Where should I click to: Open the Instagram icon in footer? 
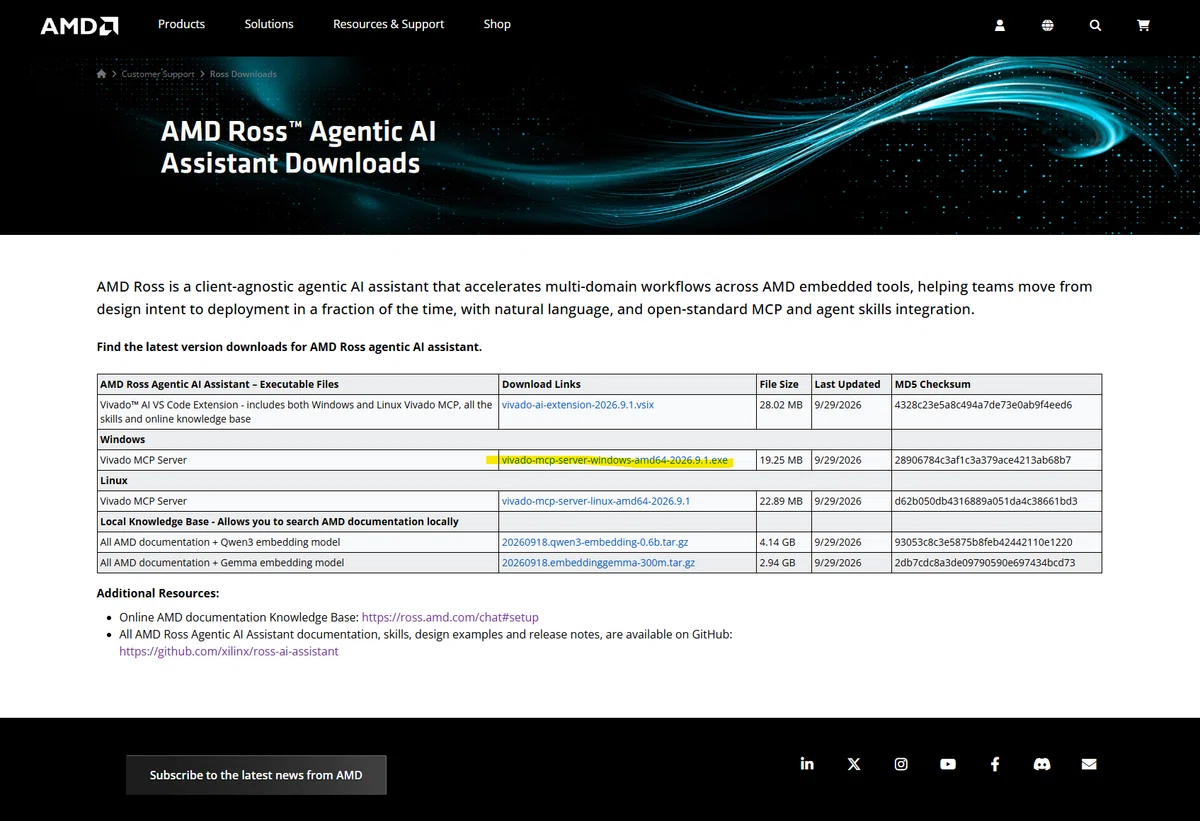click(x=901, y=764)
